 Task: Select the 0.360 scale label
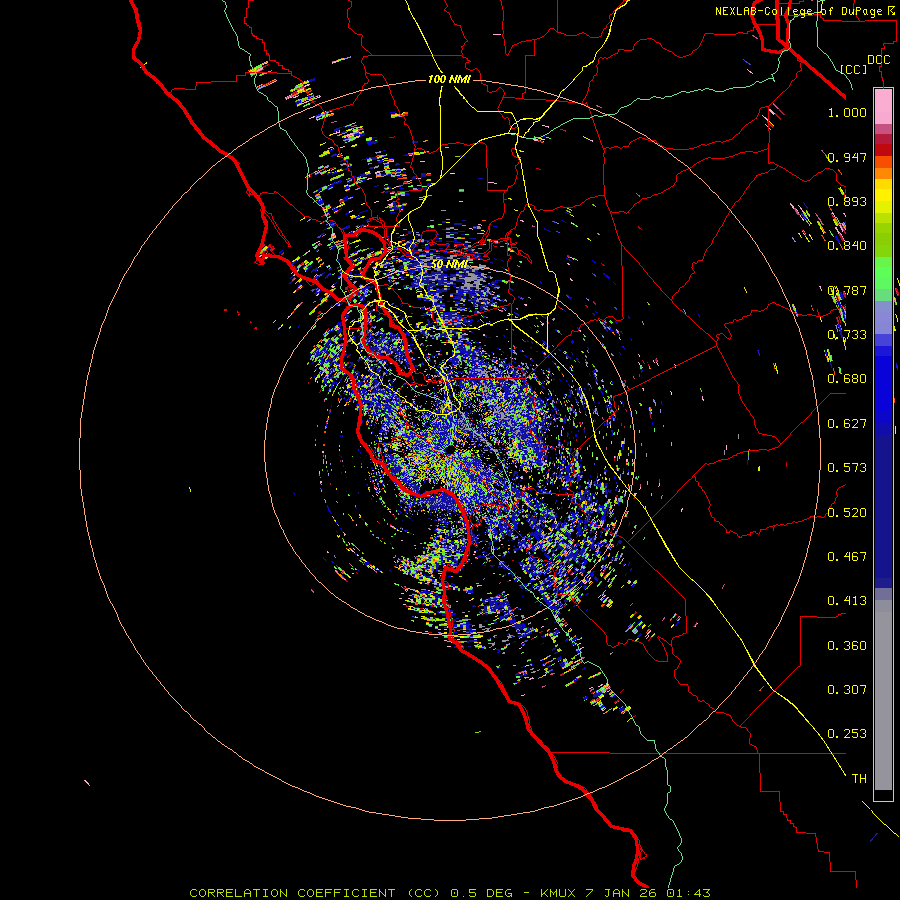pos(847,646)
